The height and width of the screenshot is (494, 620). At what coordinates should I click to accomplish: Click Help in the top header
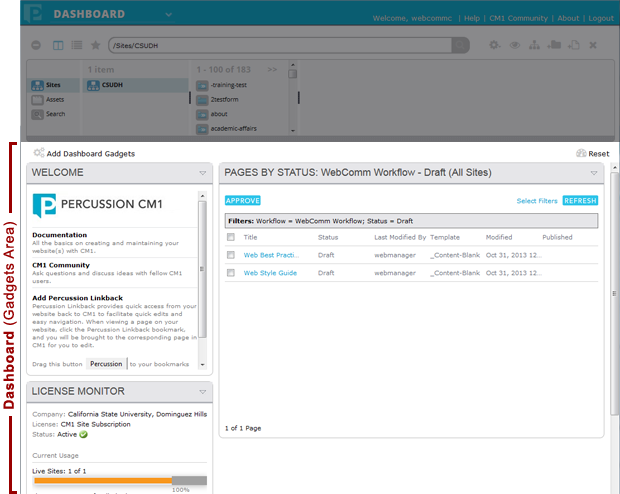472,18
